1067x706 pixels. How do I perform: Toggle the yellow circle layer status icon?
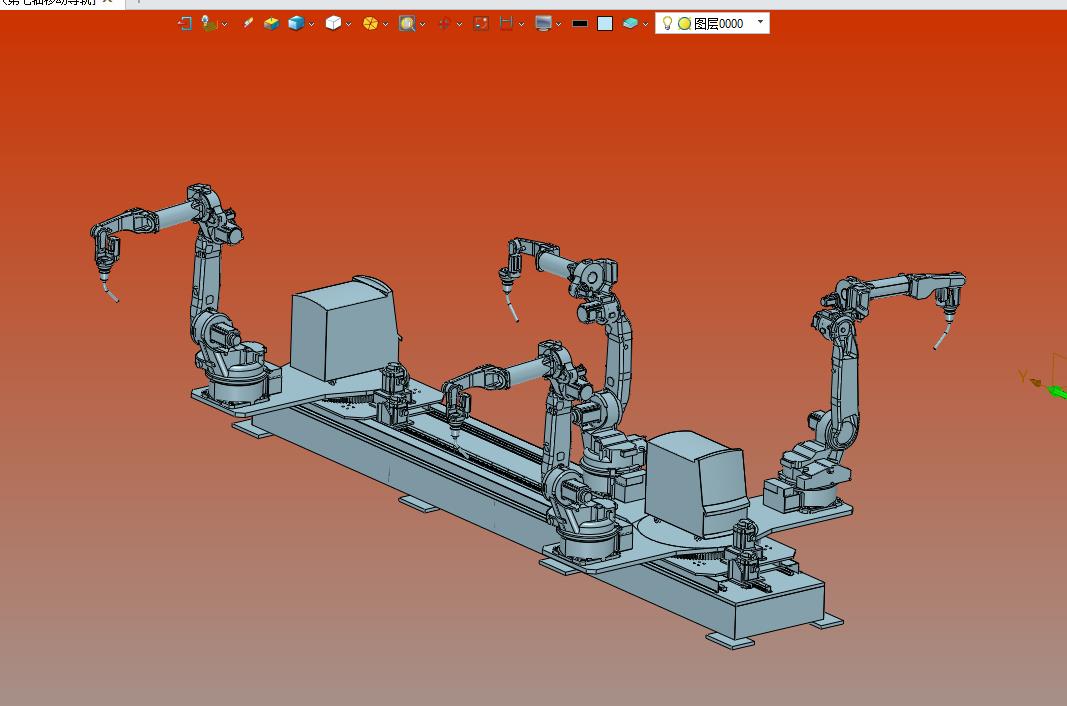tap(685, 24)
